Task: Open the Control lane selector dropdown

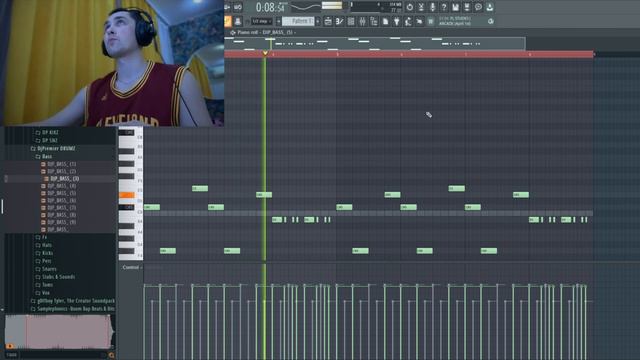Action: tap(132, 267)
